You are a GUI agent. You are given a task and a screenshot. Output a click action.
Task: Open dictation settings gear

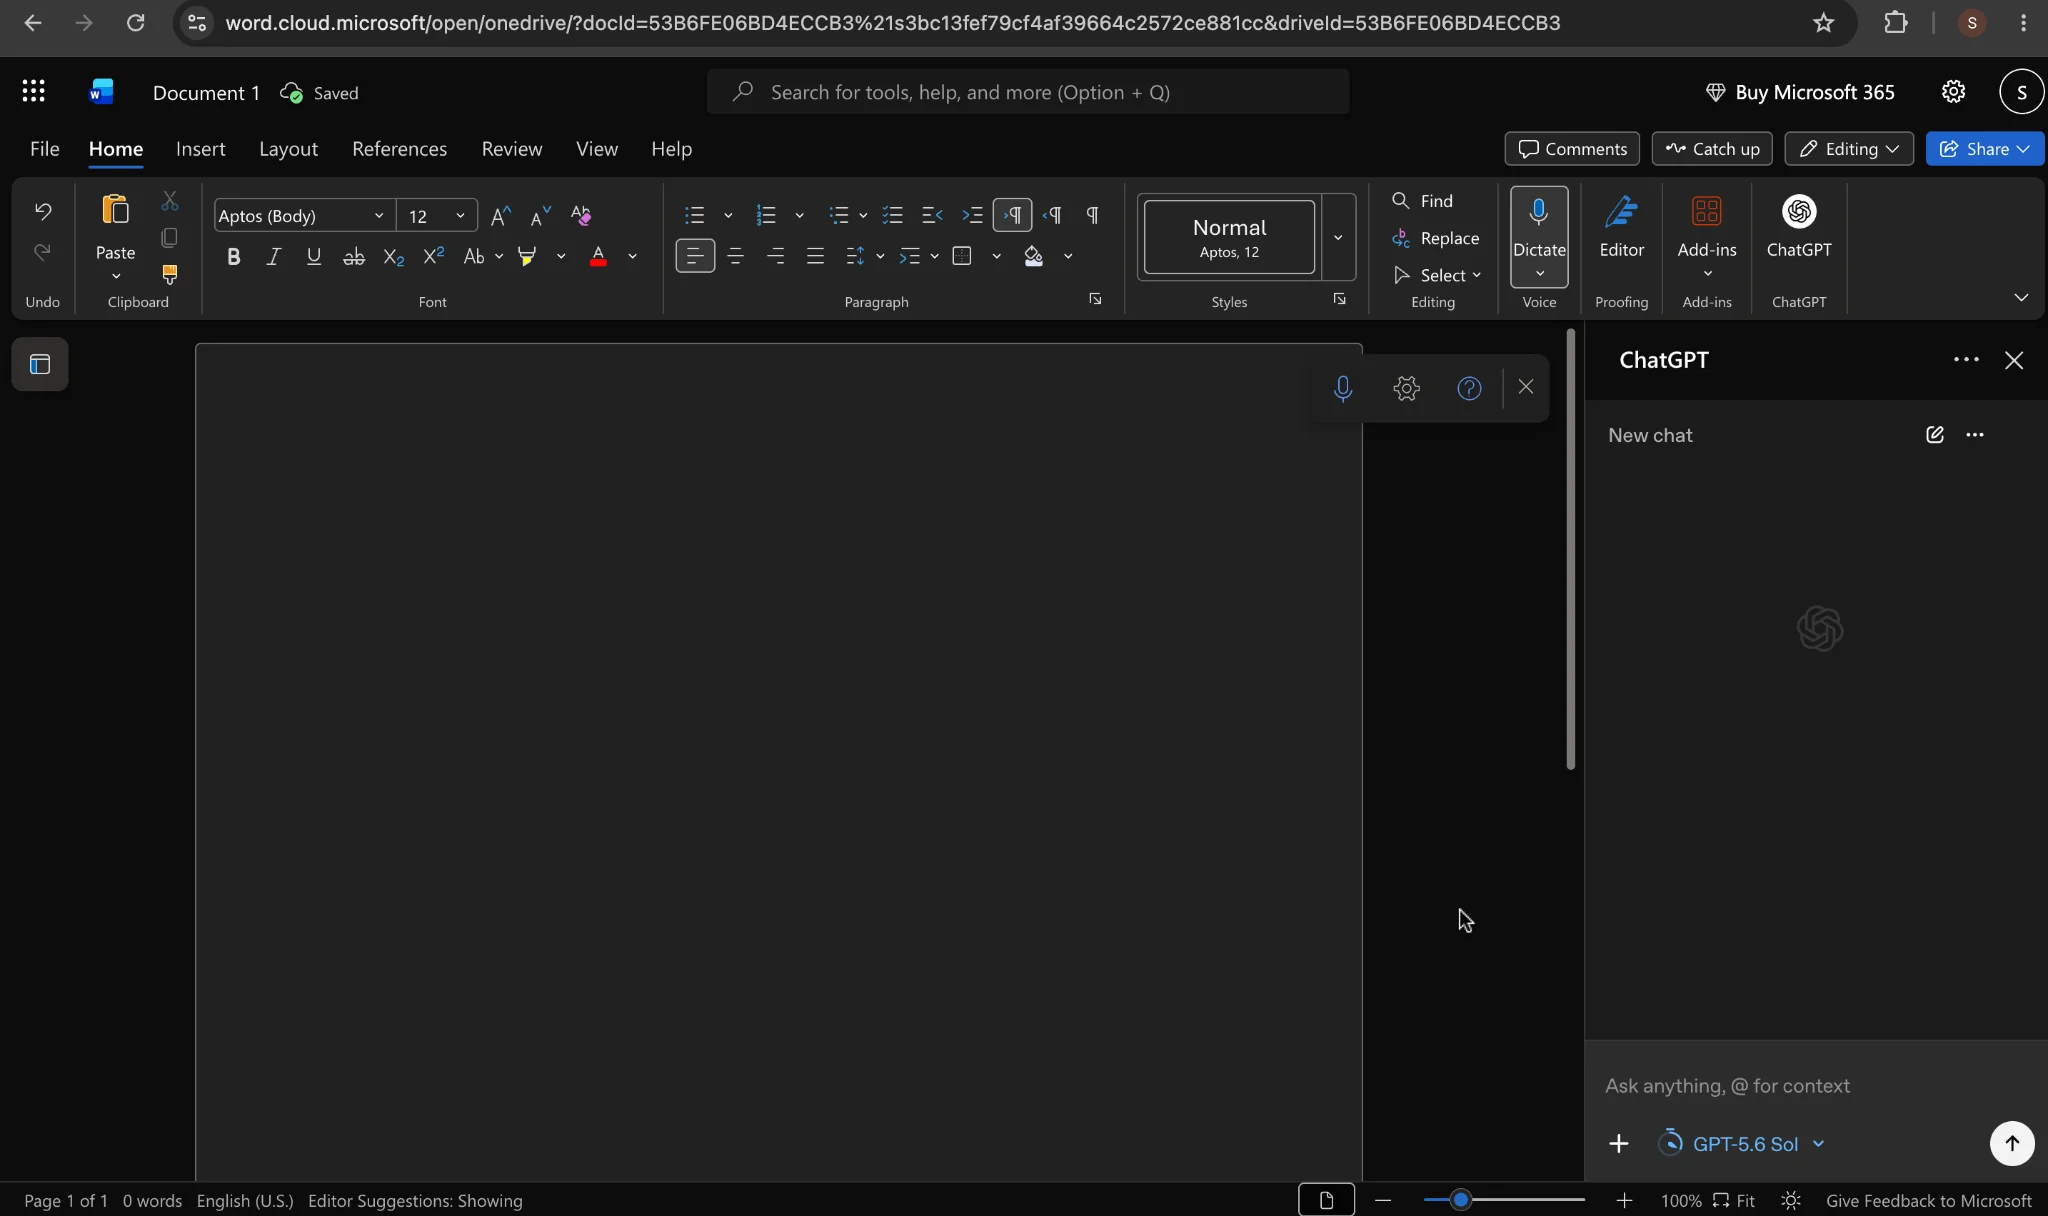(x=1406, y=388)
